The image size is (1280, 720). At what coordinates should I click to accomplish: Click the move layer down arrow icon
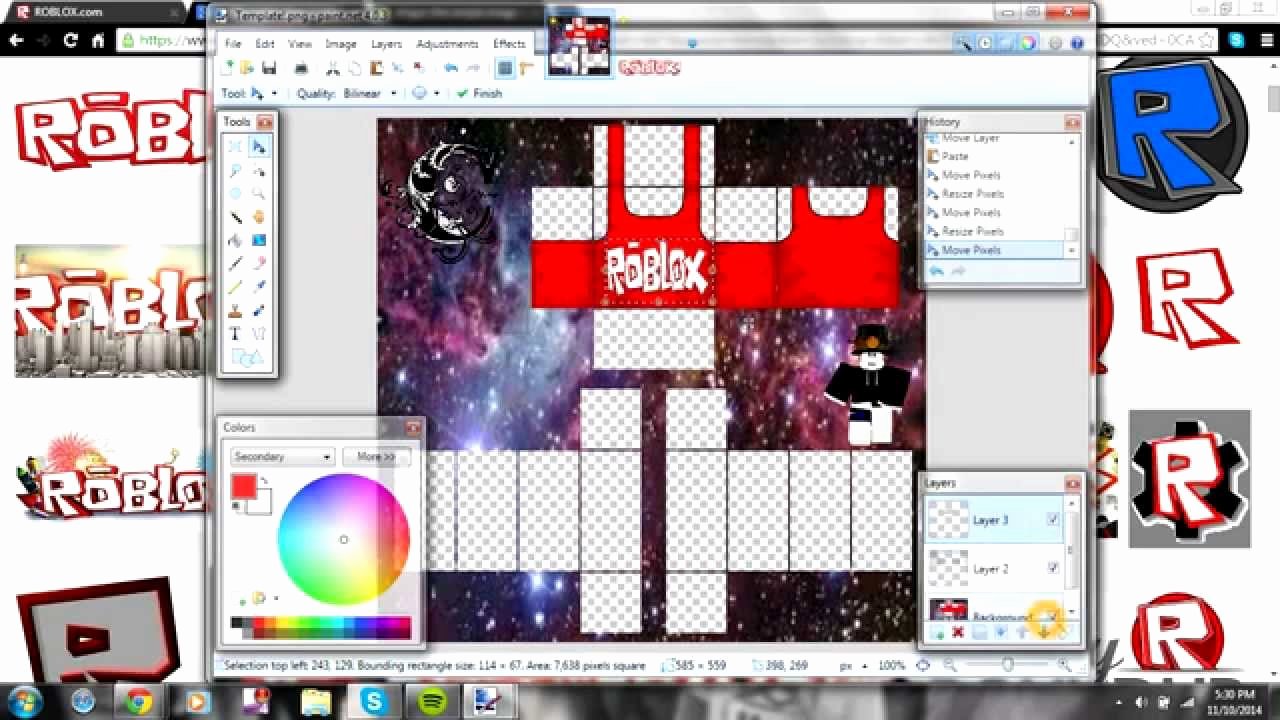[x=1044, y=632]
